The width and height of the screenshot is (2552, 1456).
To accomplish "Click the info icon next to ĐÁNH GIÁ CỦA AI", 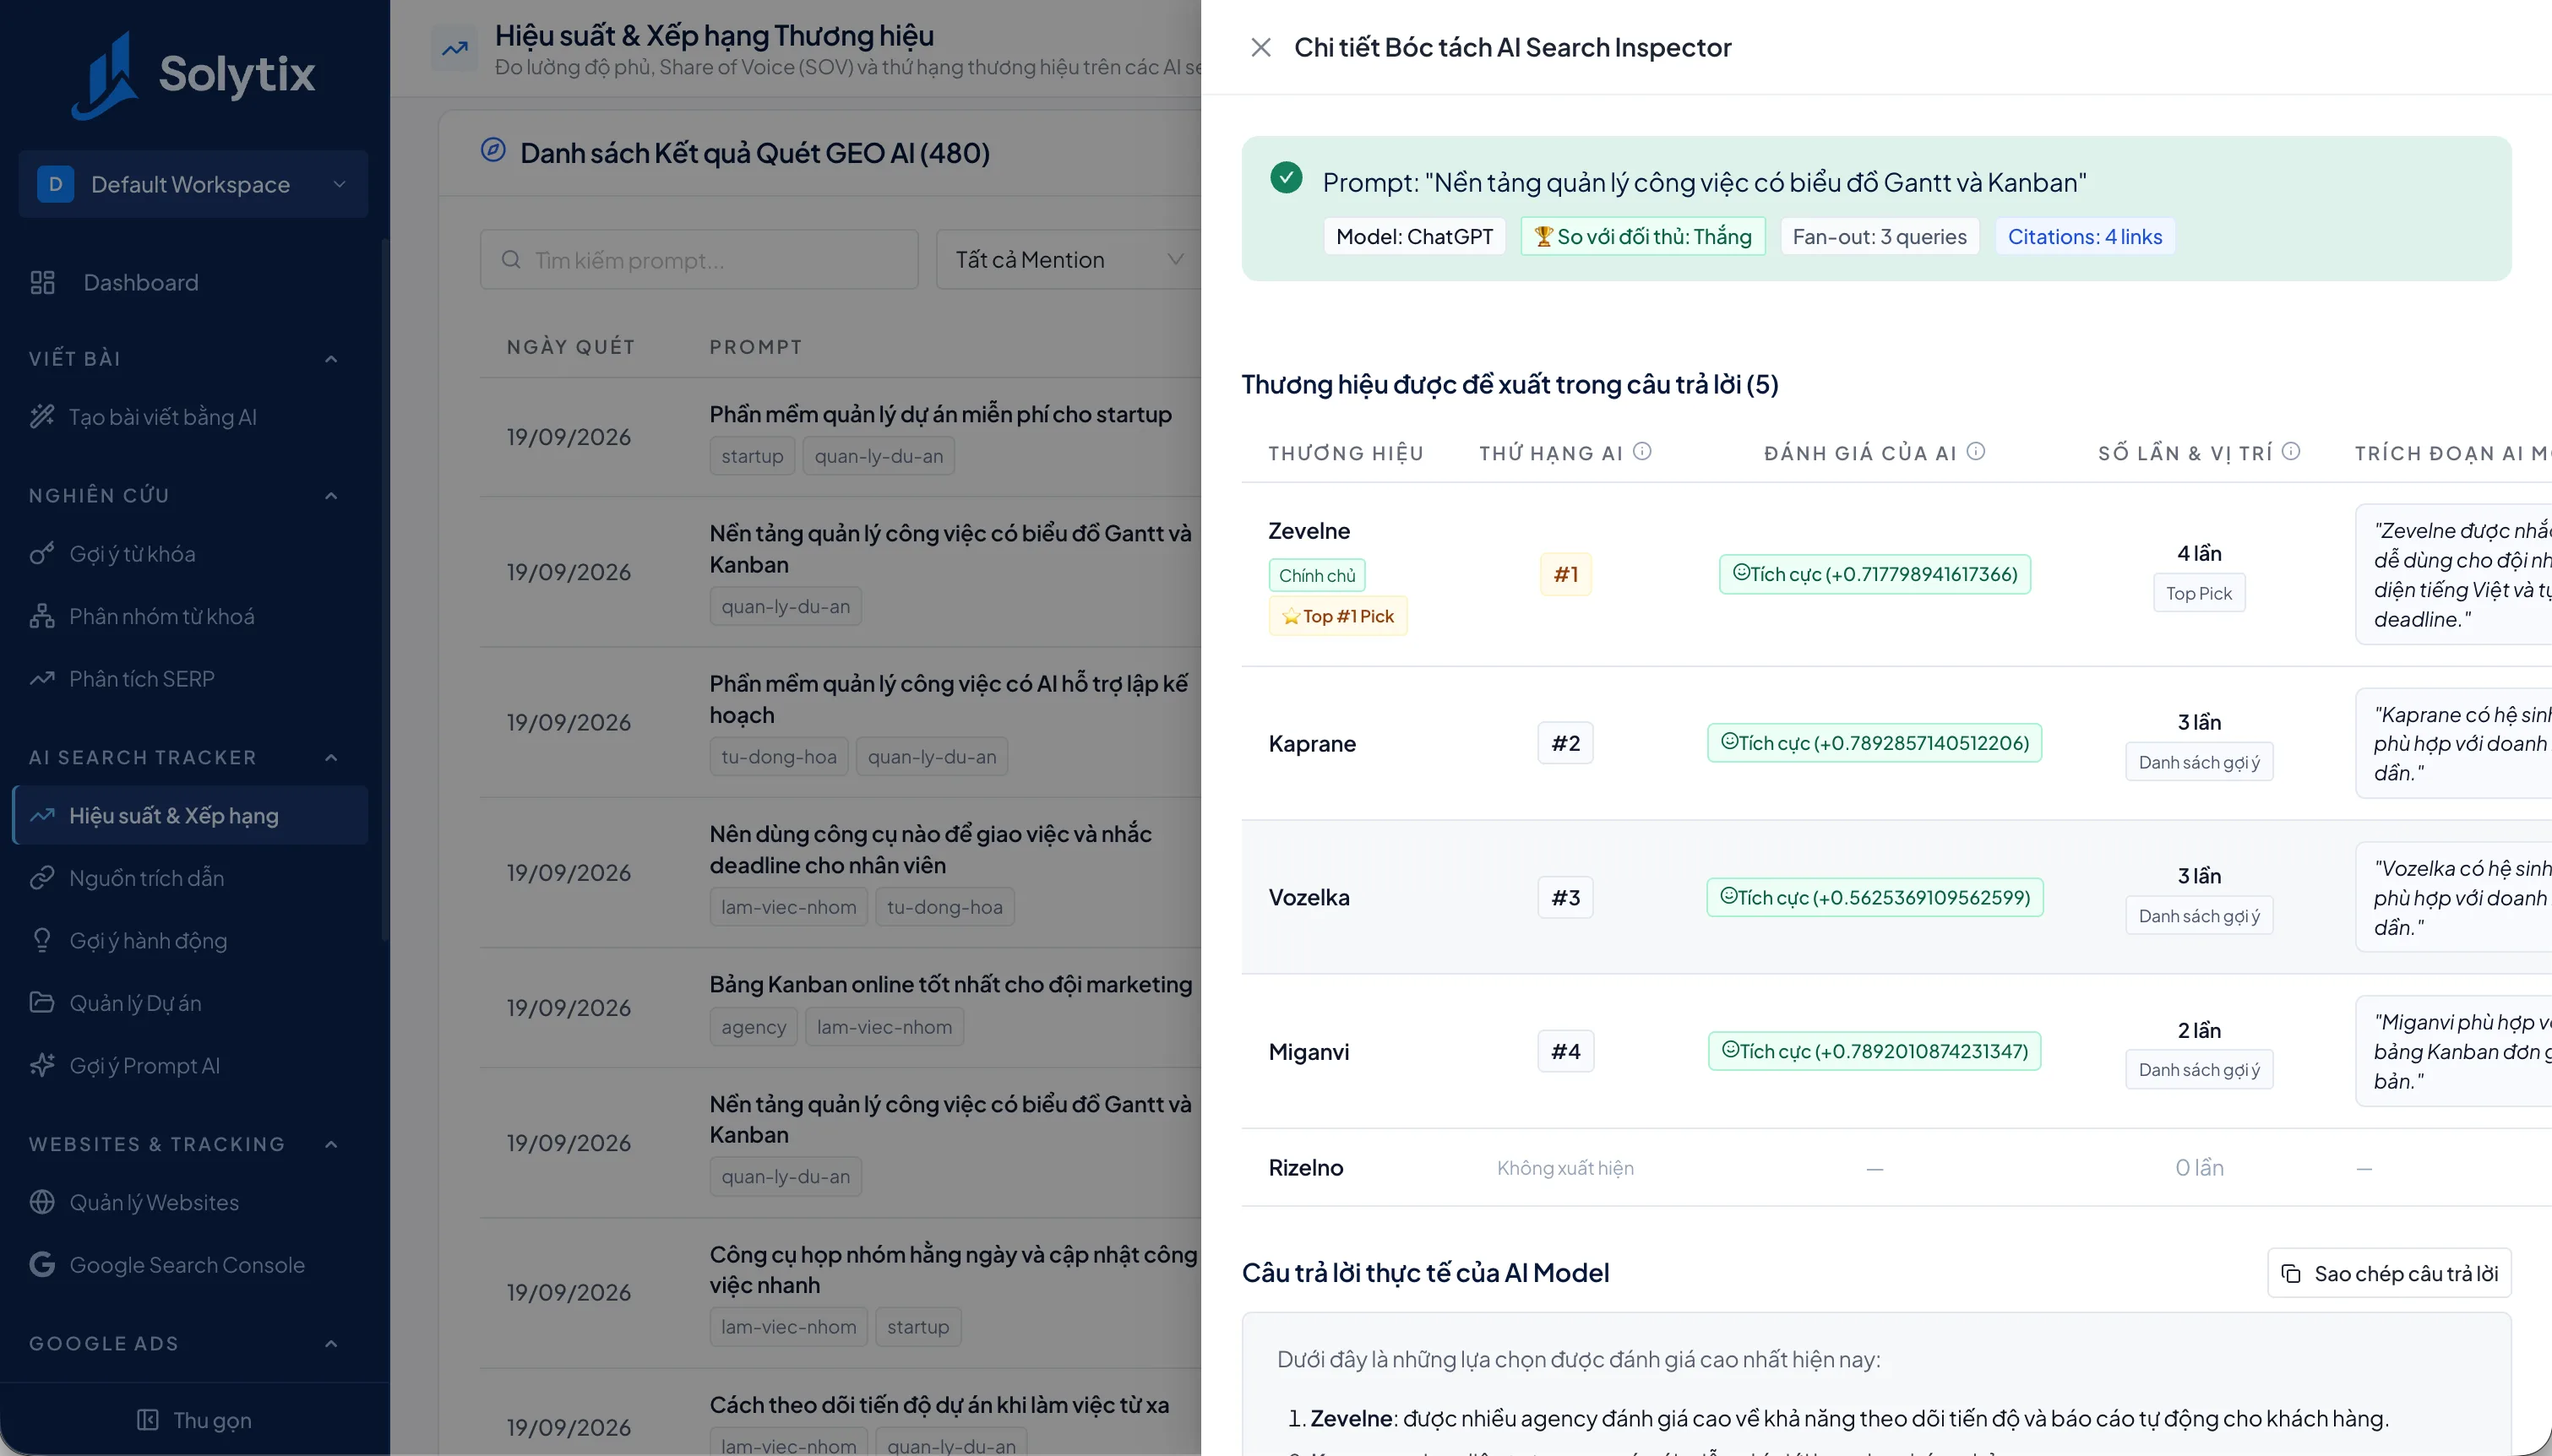I will 1976,451.
